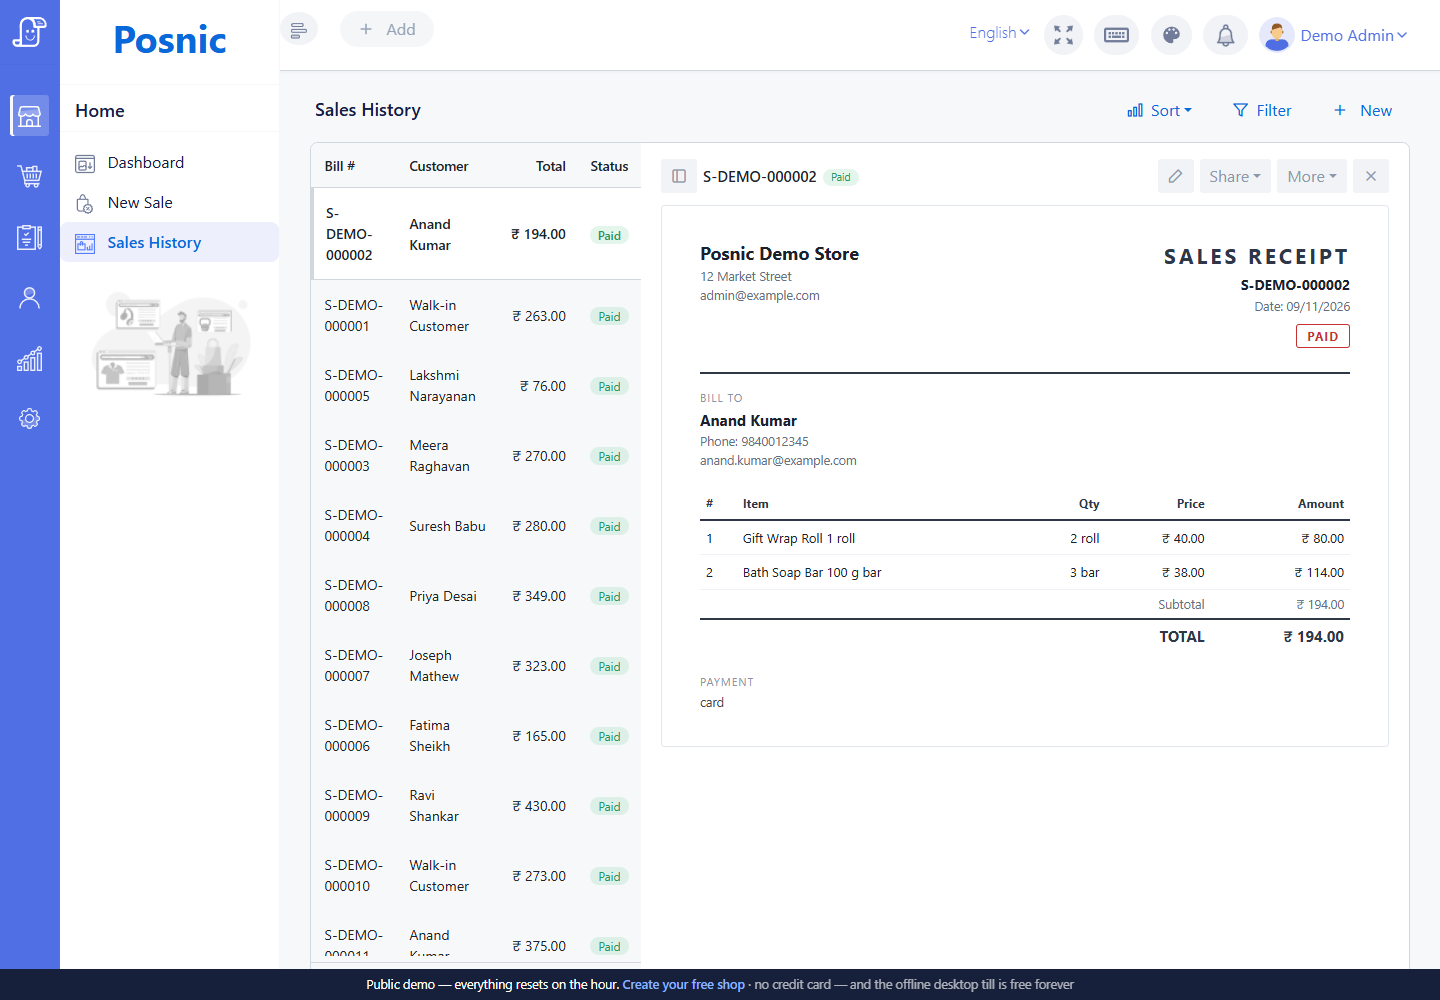Click ₹ 430.00 total for Ravi Shankar

tap(539, 806)
